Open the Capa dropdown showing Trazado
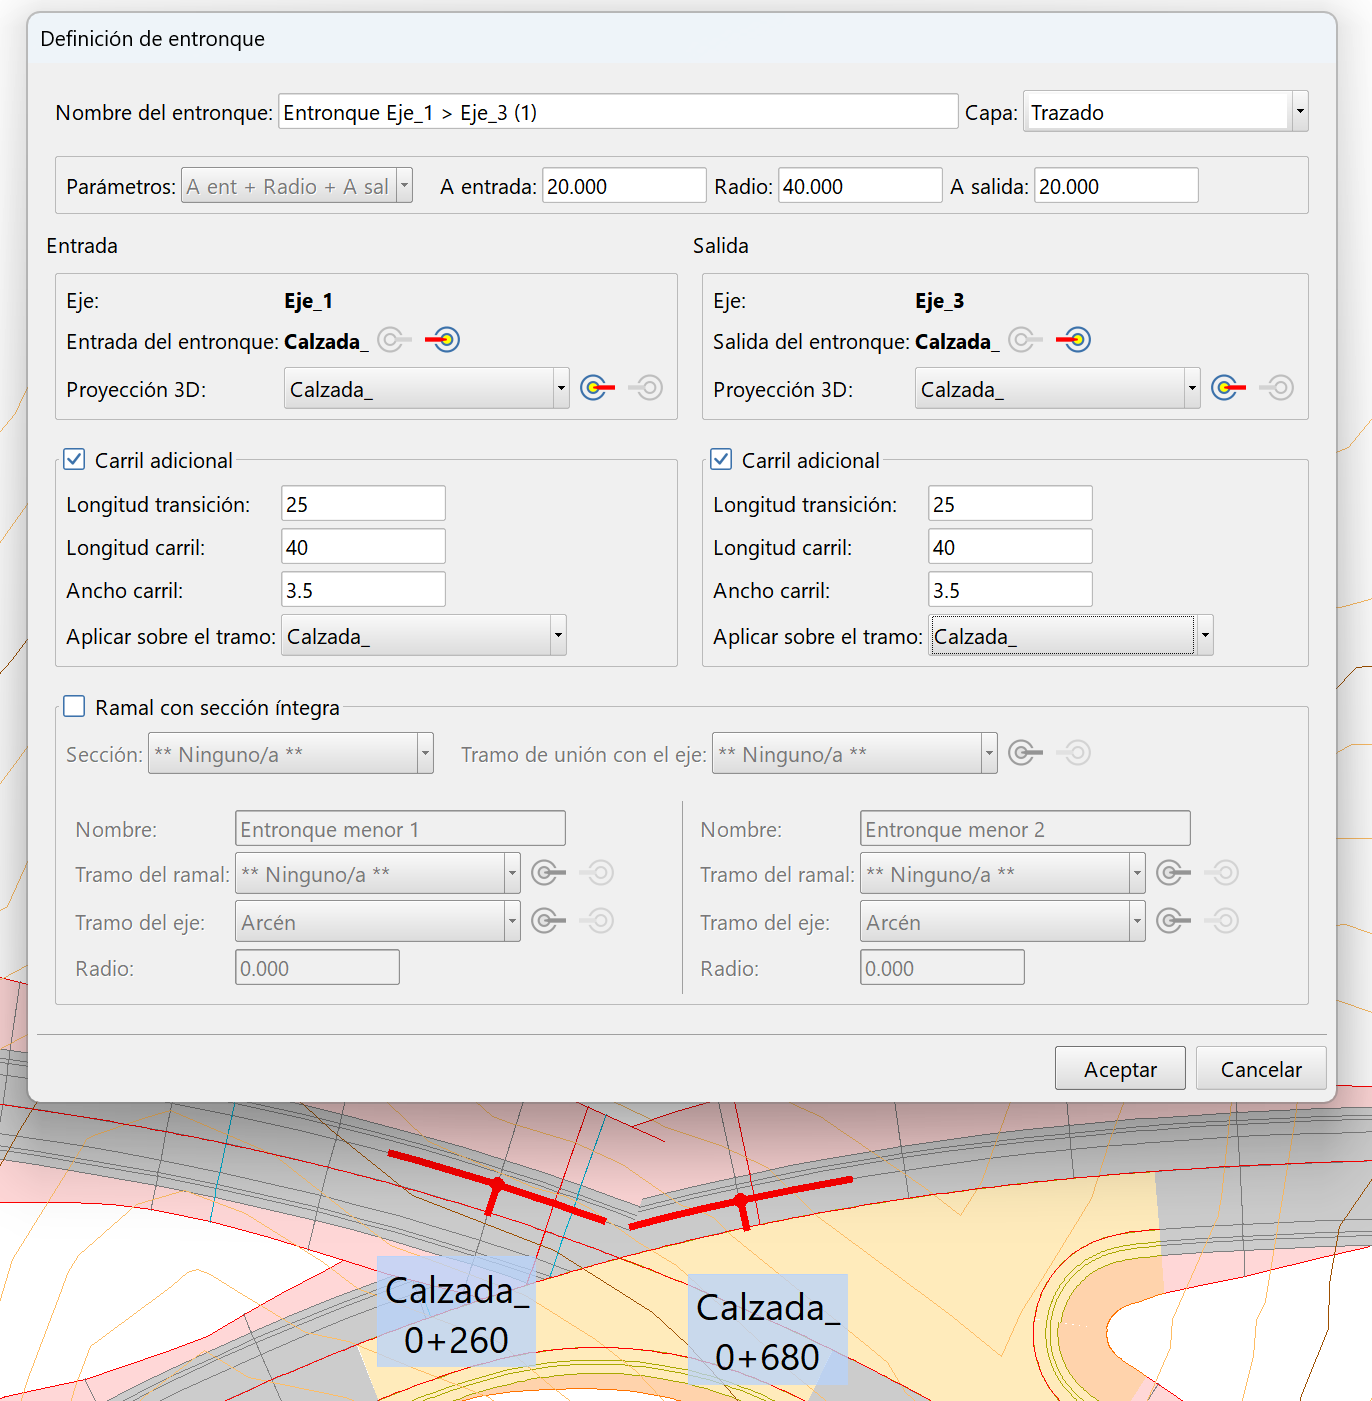 (1299, 112)
